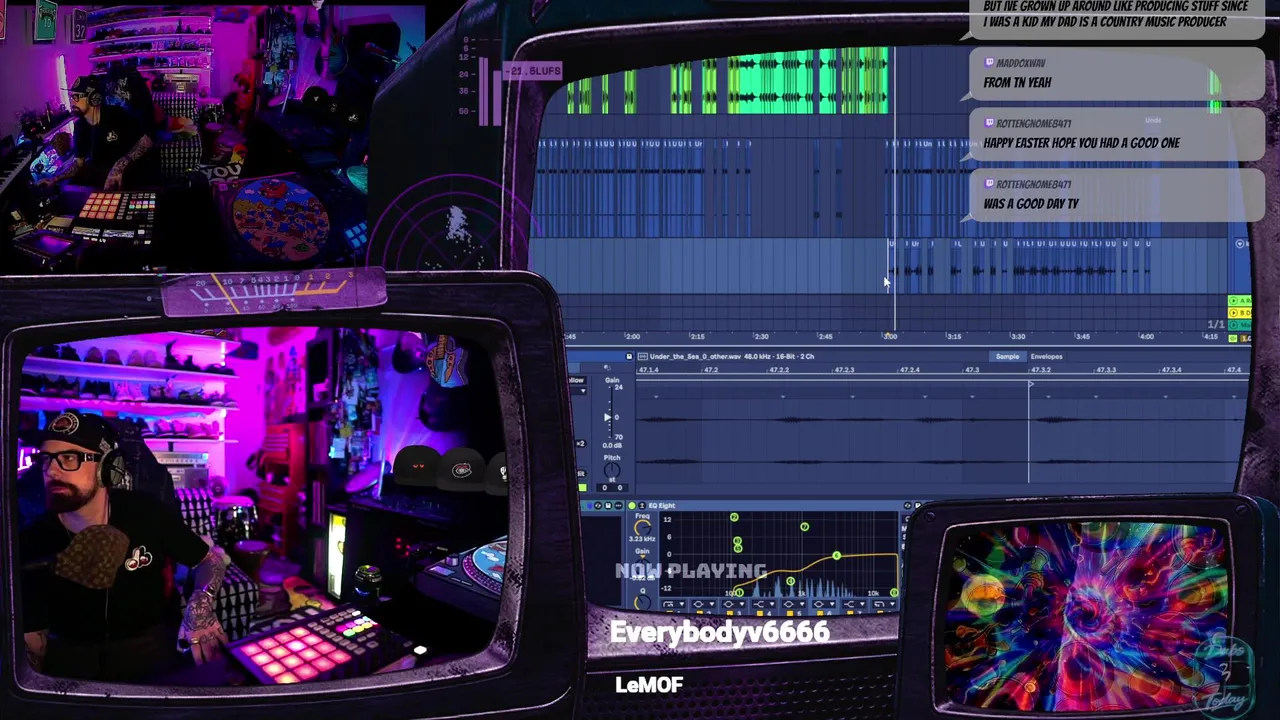Click the yellow B return track button
Image resolution: width=1280 pixels, height=720 pixels.
coord(1238,312)
